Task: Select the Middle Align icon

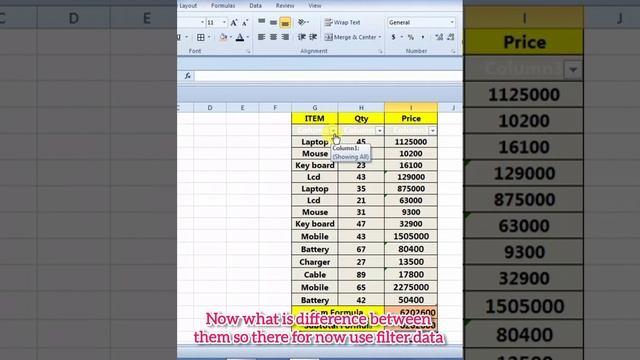Action: tap(273, 22)
